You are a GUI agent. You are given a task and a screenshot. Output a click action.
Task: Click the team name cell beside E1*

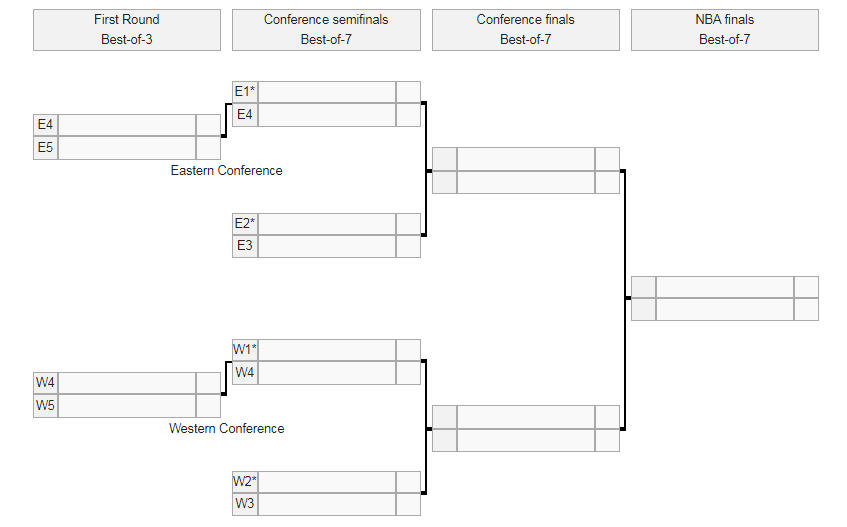pos(326,92)
